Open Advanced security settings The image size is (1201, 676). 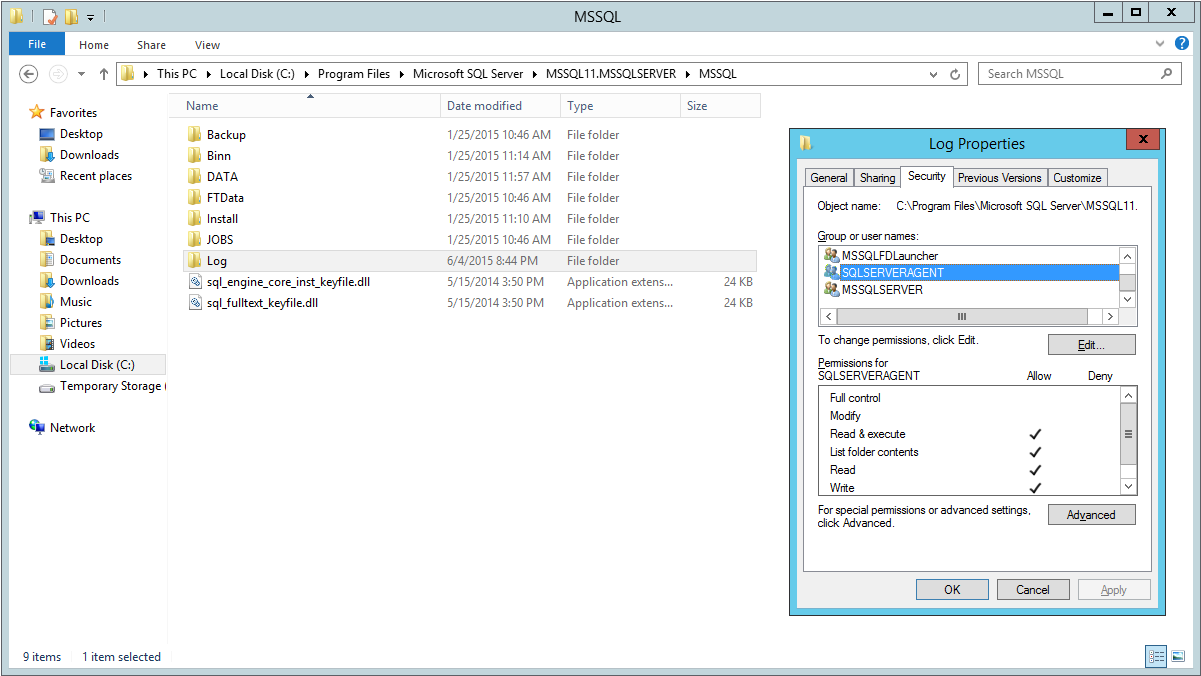[1091, 514]
